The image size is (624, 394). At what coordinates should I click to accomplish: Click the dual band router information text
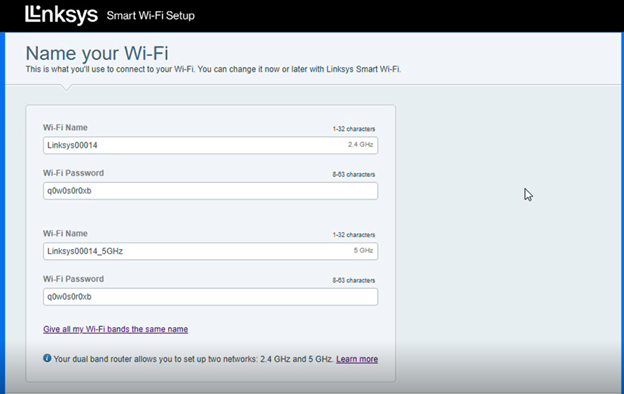[x=193, y=359]
